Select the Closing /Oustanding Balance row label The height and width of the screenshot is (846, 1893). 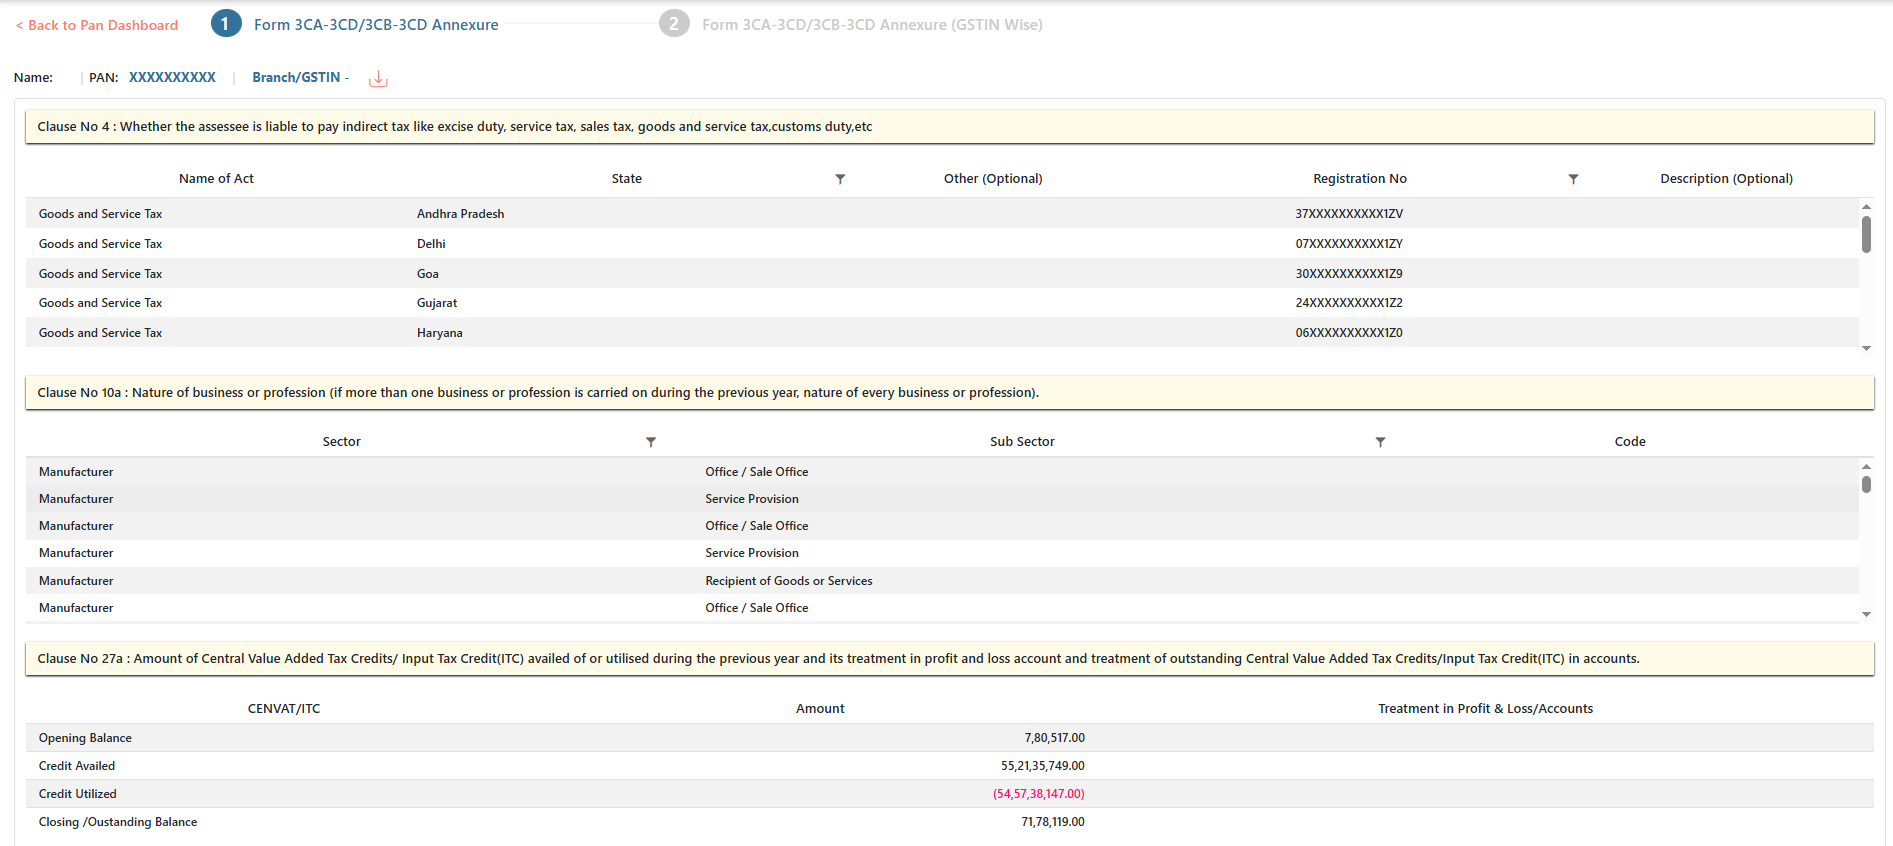coord(118,822)
